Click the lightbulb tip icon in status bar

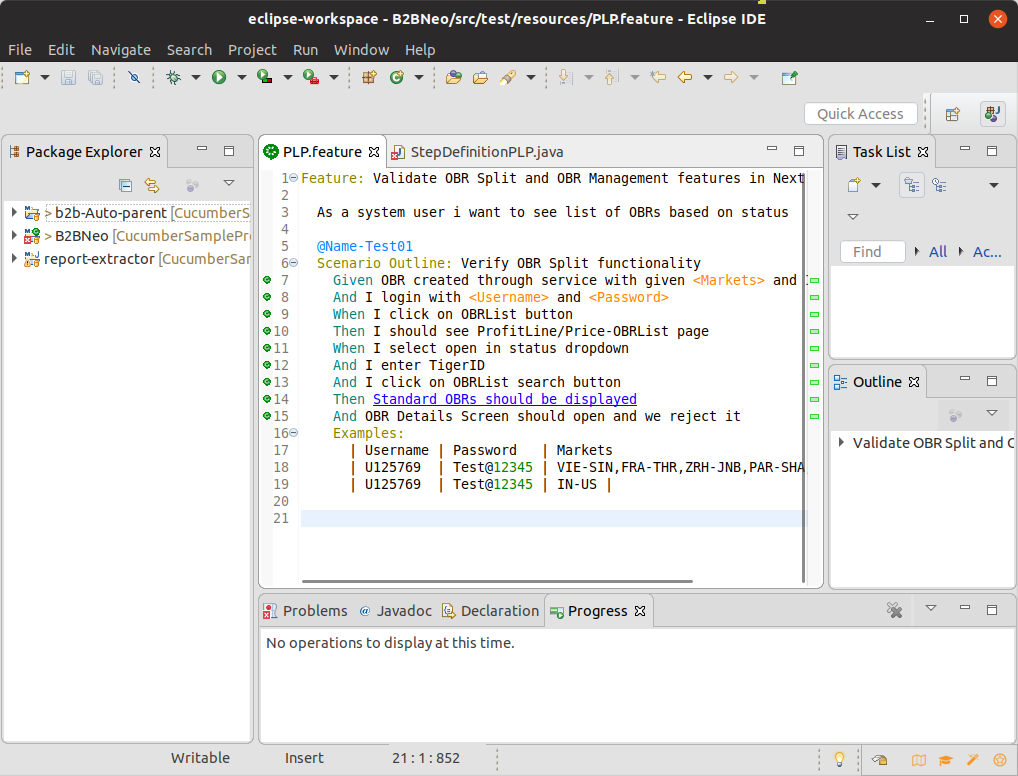[x=840, y=758]
